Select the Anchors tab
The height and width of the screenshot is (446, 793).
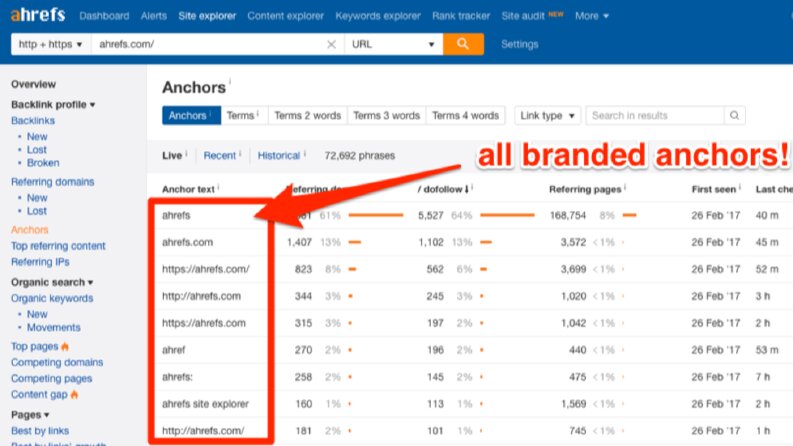[x=191, y=115]
